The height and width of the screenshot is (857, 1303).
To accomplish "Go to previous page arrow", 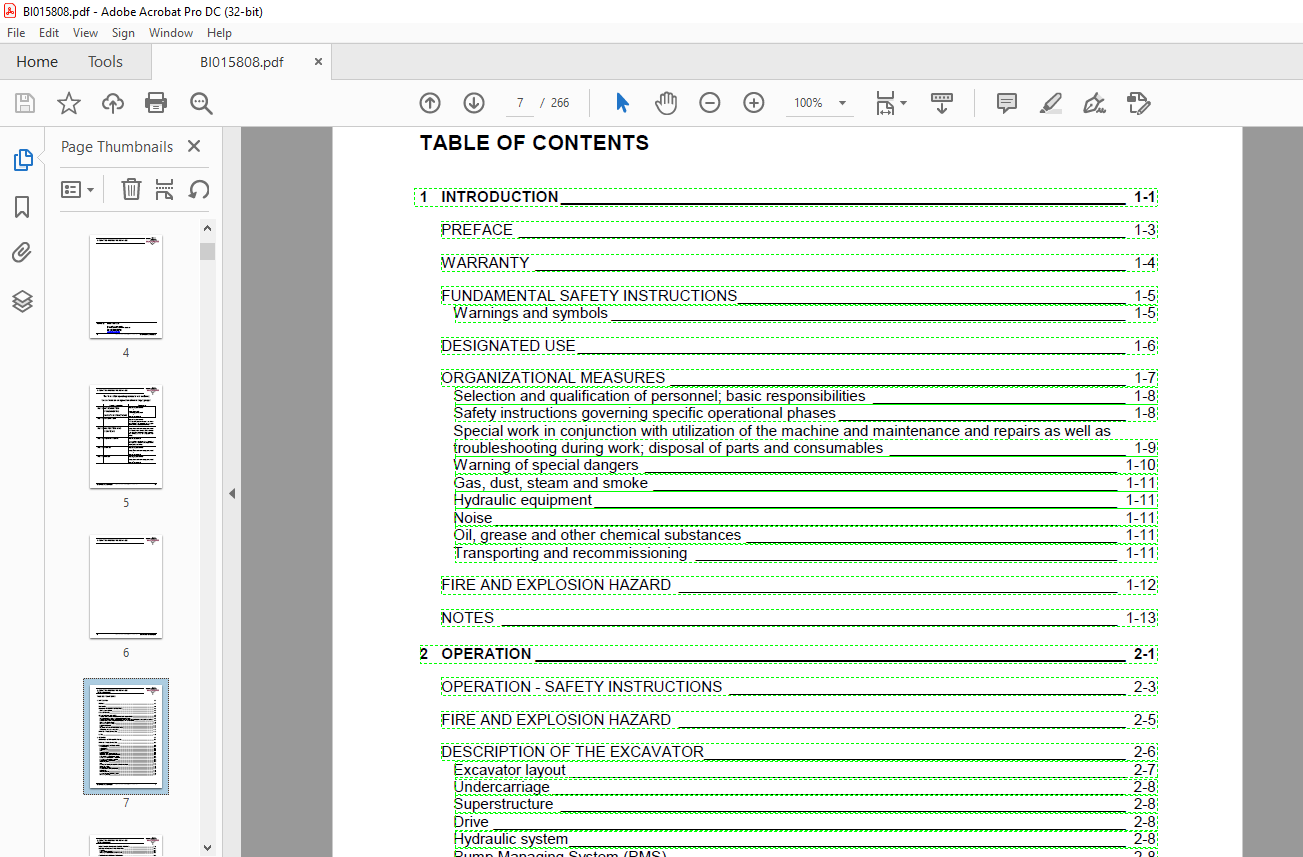I will coord(430,103).
